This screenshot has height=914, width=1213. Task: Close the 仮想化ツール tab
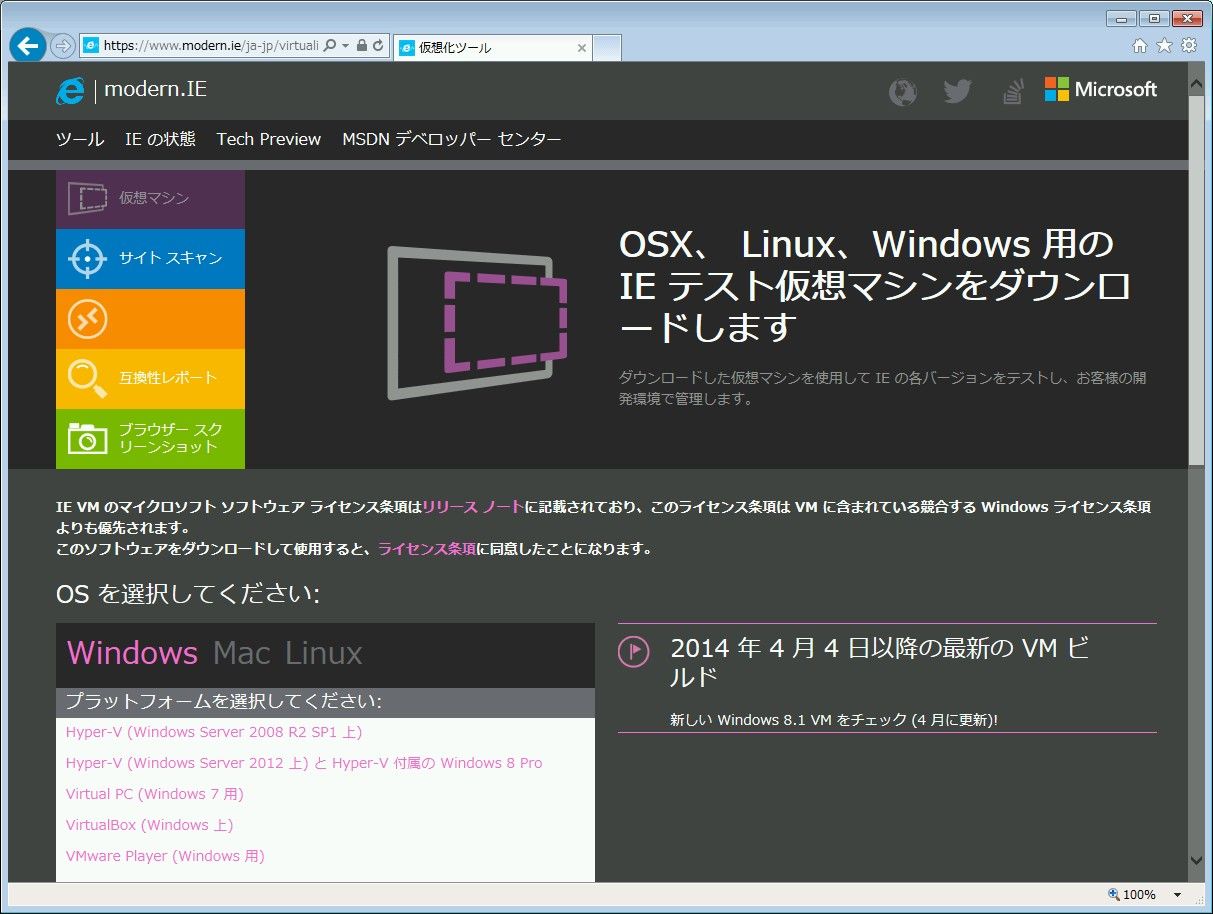click(x=582, y=48)
